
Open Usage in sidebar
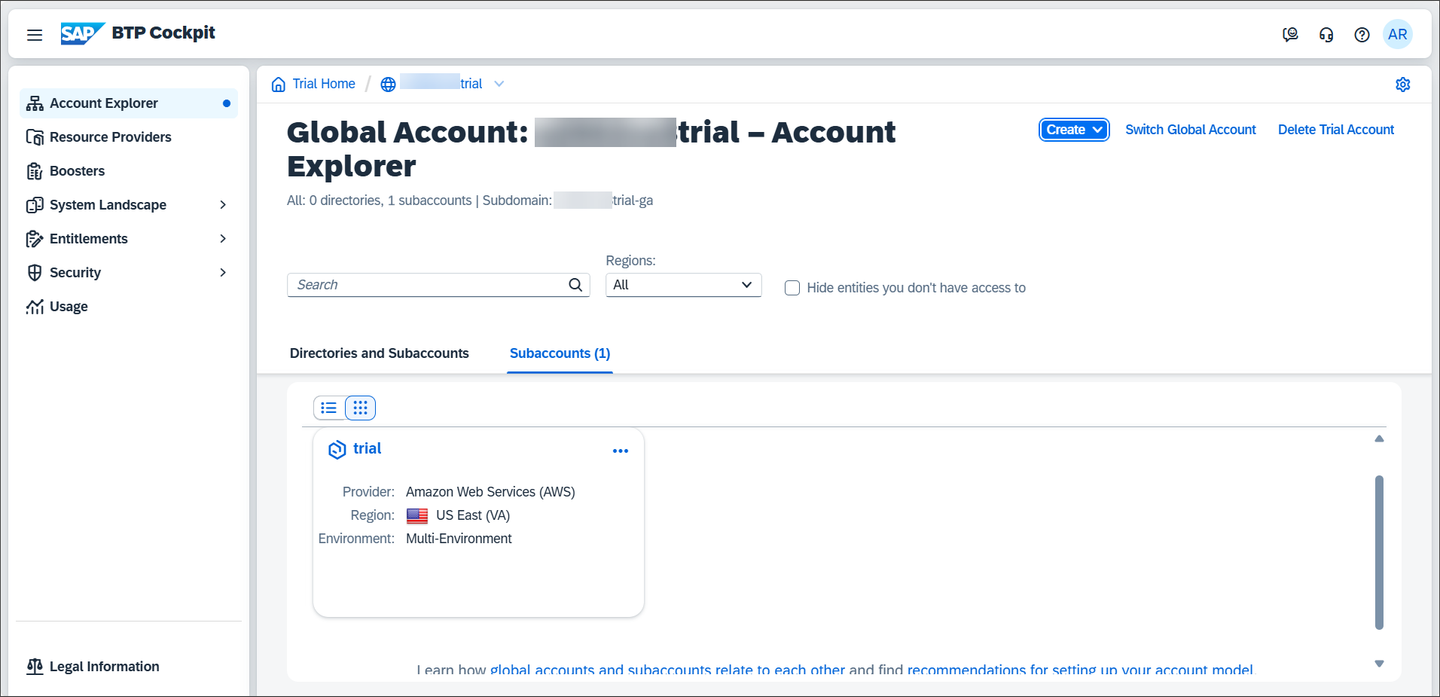(x=128, y=307)
